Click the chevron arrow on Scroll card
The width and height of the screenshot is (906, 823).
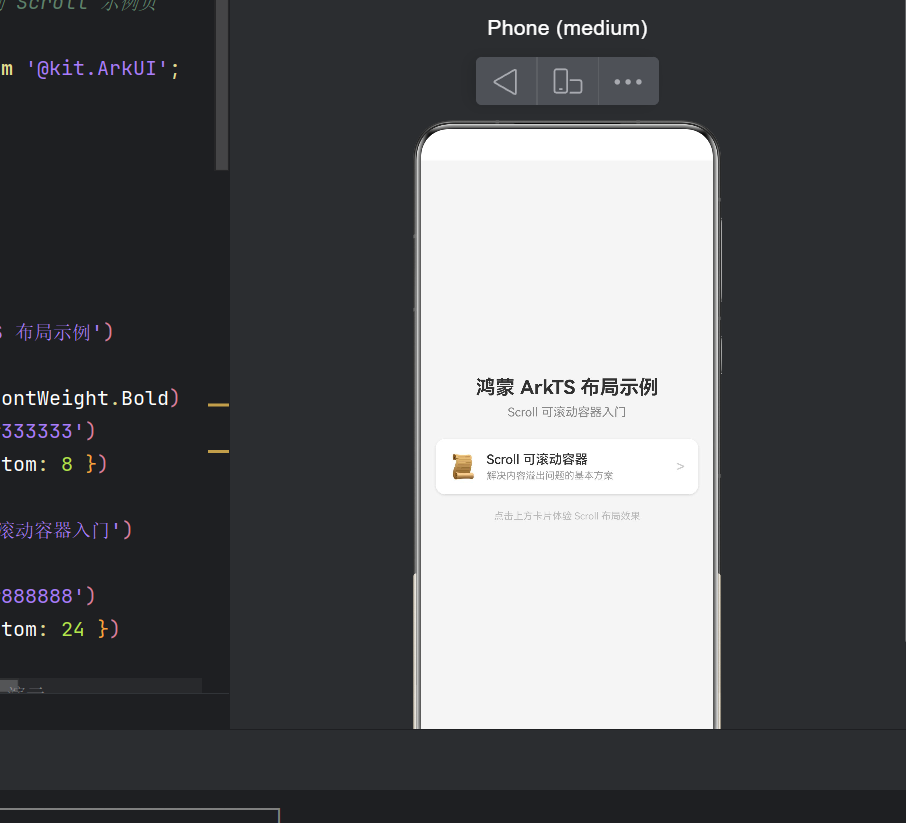(x=680, y=466)
